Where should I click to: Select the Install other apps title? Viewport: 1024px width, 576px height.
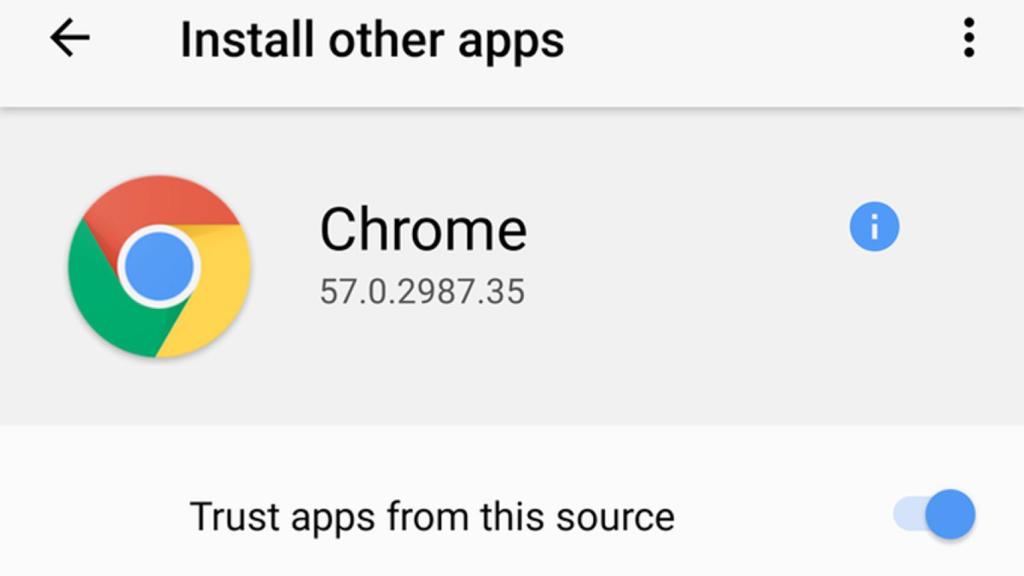371,39
